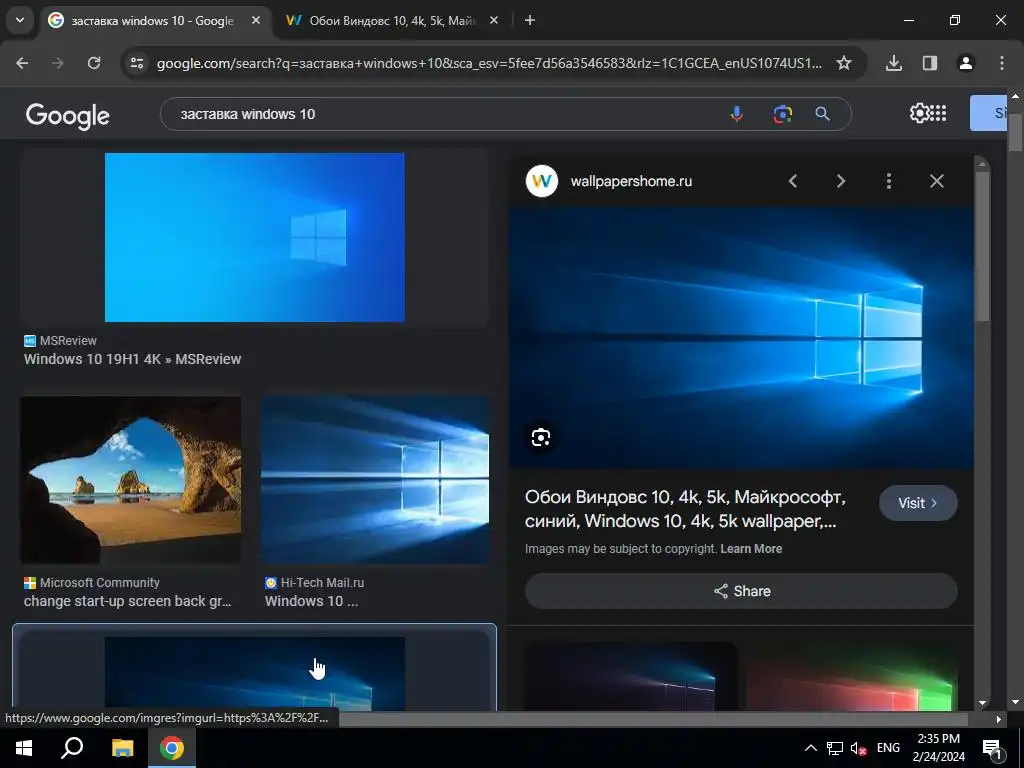Close the 'заставка windows 10' tab
The width and height of the screenshot is (1024, 768).
pyautogui.click(x=256, y=20)
